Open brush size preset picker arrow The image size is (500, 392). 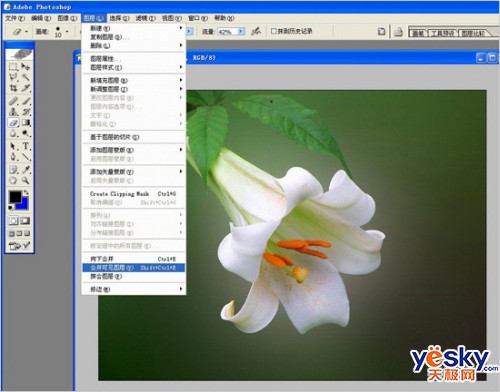click(x=67, y=32)
